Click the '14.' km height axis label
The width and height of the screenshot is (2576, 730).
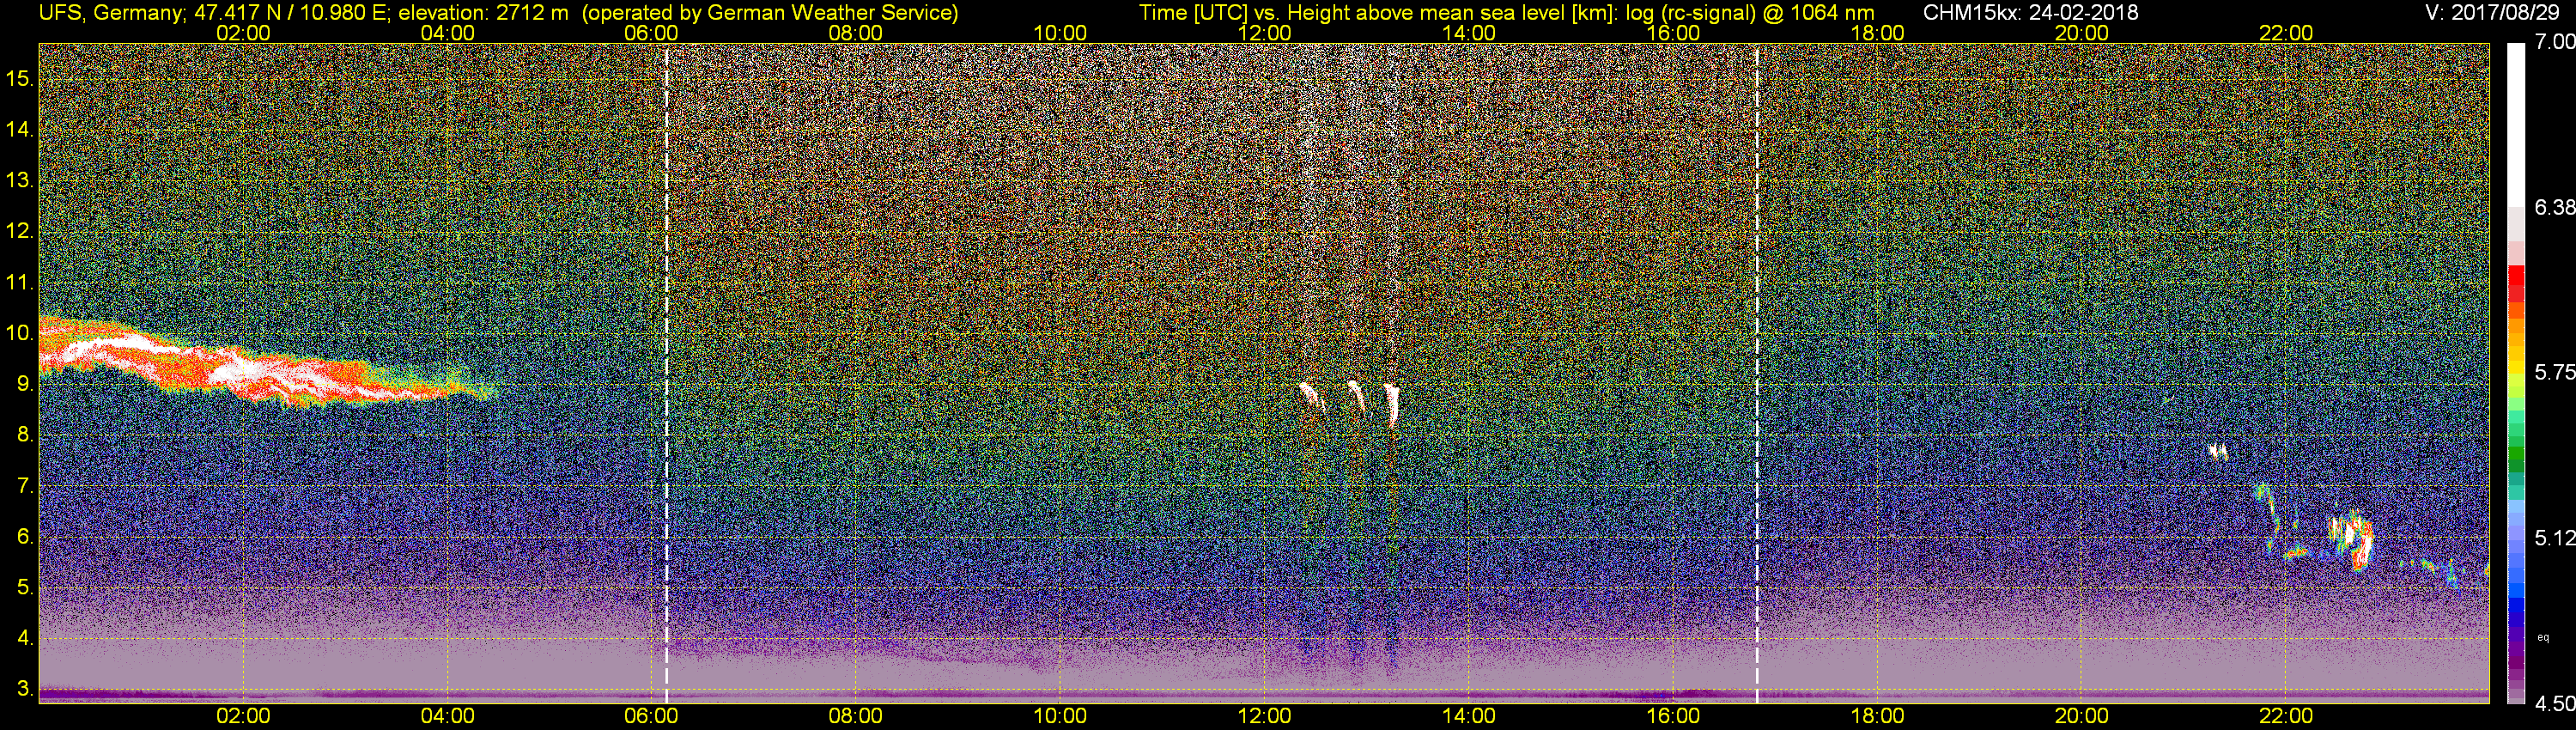tap(20, 129)
